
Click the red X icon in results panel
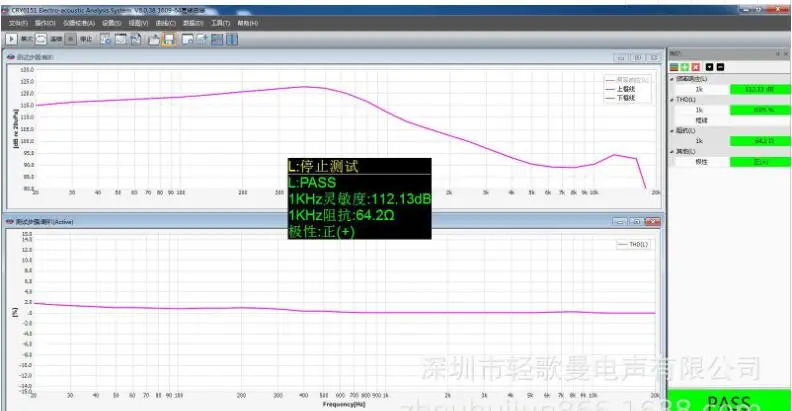click(x=696, y=67)
